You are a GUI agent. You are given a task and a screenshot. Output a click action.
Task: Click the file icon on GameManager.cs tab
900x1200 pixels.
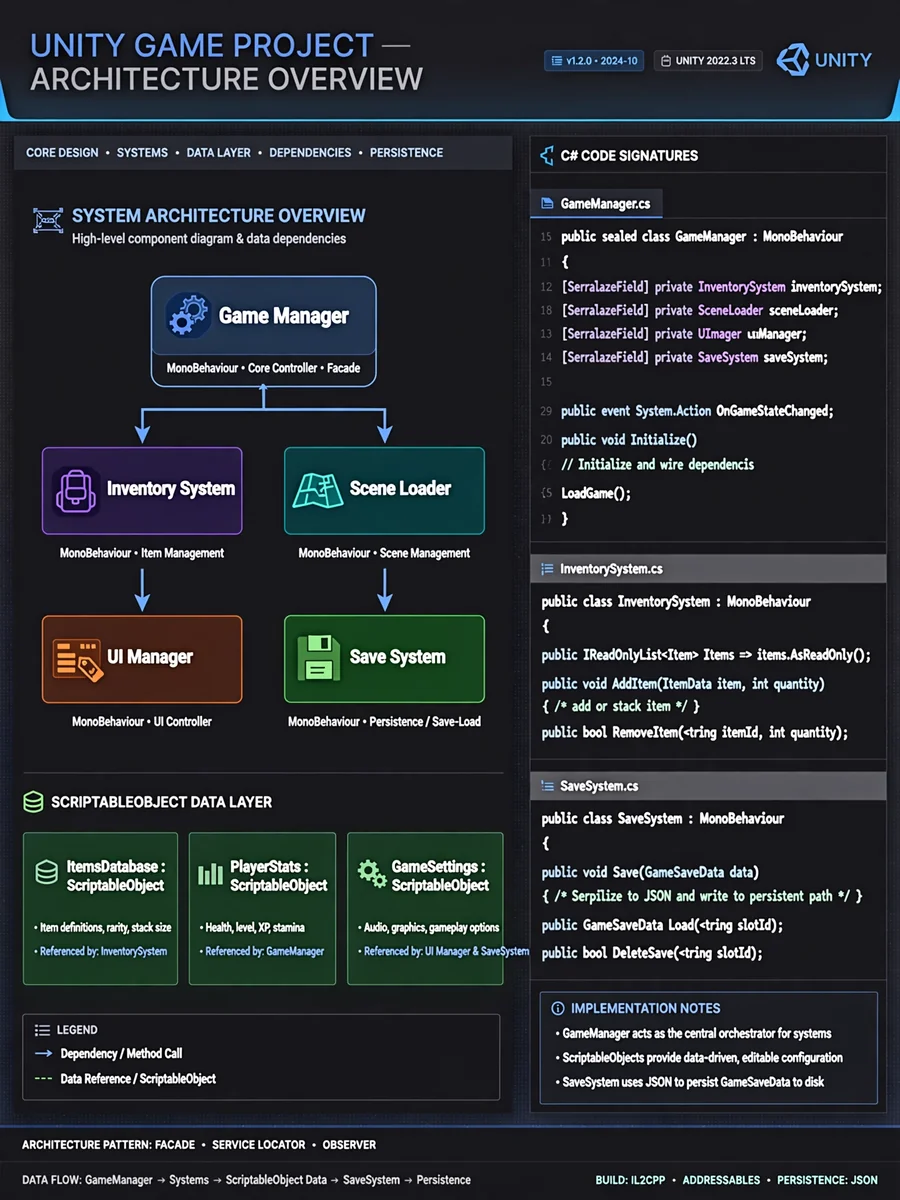click(547, 204)
